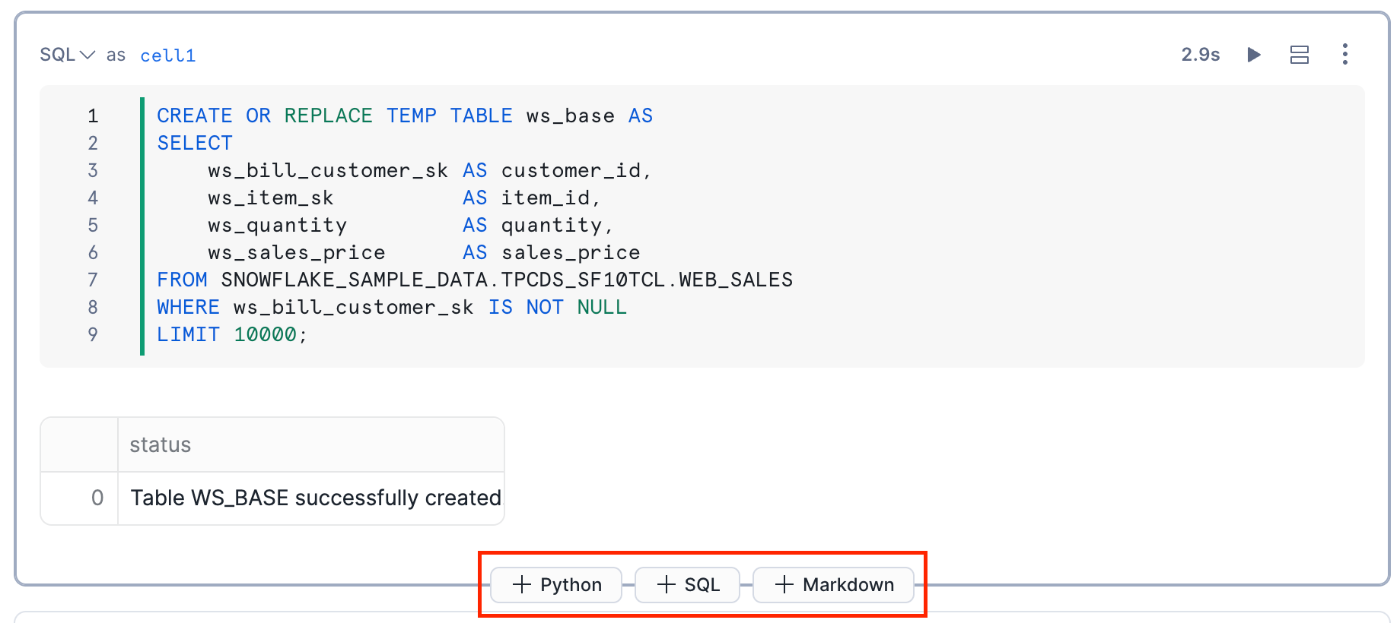1400x623 pixels.
Task: Click line number 9 in the gutter
Action: [93, 334]
